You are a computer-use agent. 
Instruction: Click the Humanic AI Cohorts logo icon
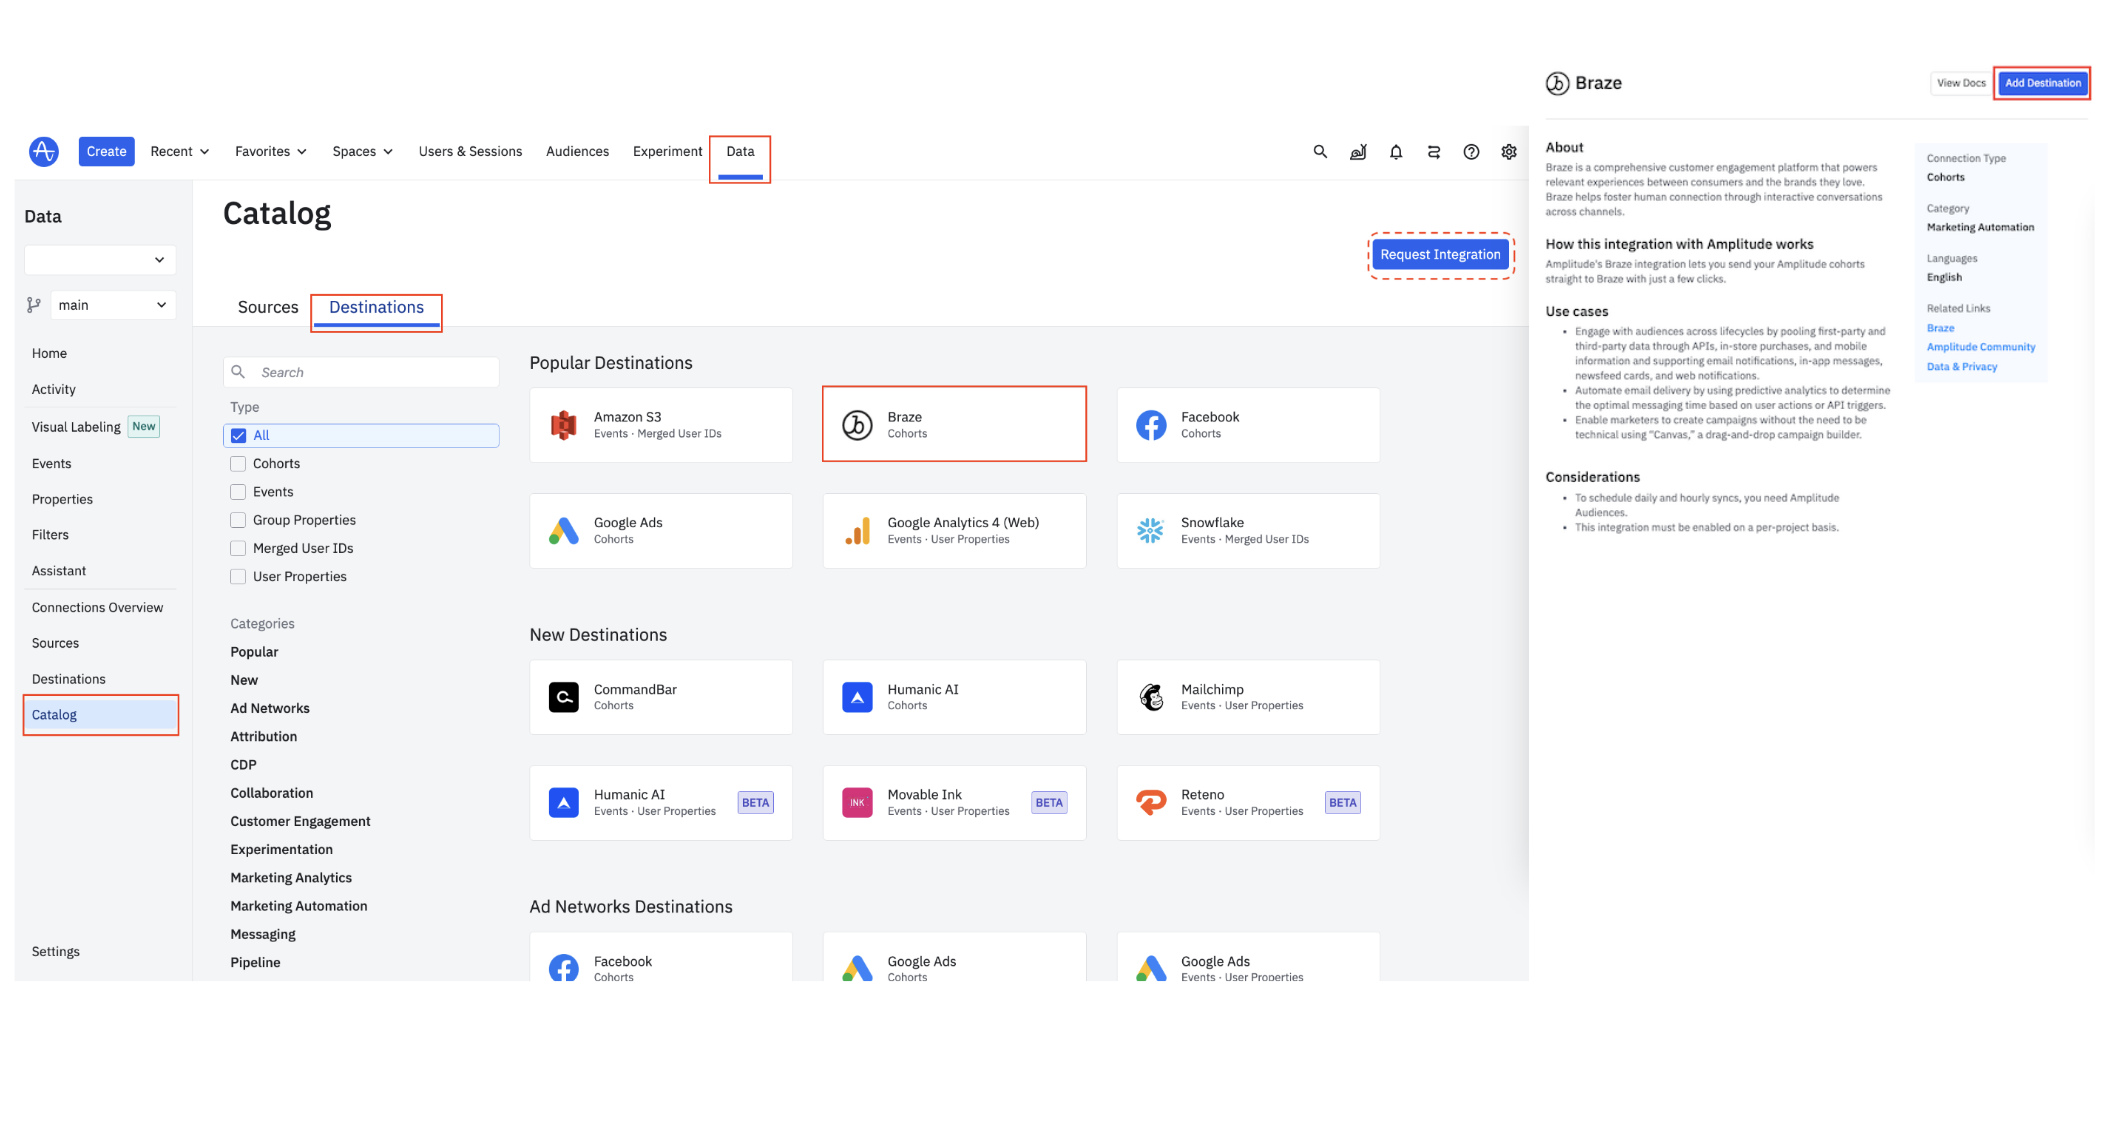click(x=857, y=697)
